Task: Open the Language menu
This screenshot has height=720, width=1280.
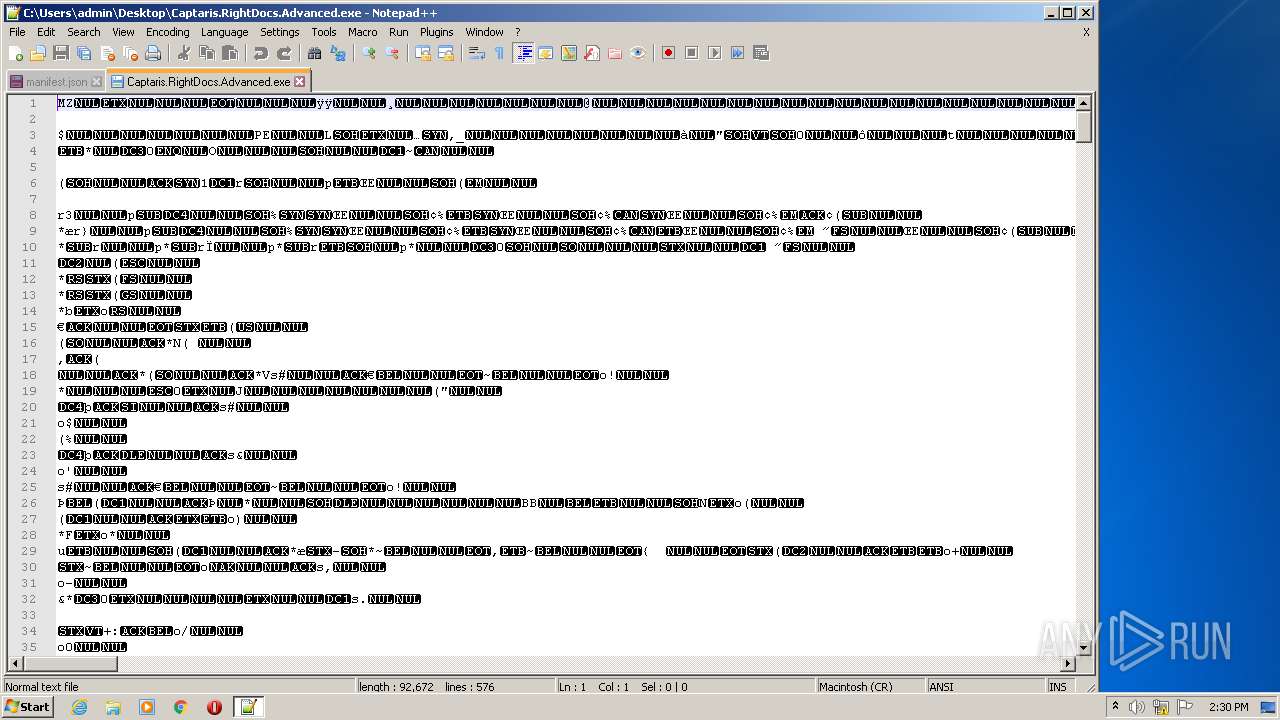Action: pyautogui.click(x=224, y=32)
